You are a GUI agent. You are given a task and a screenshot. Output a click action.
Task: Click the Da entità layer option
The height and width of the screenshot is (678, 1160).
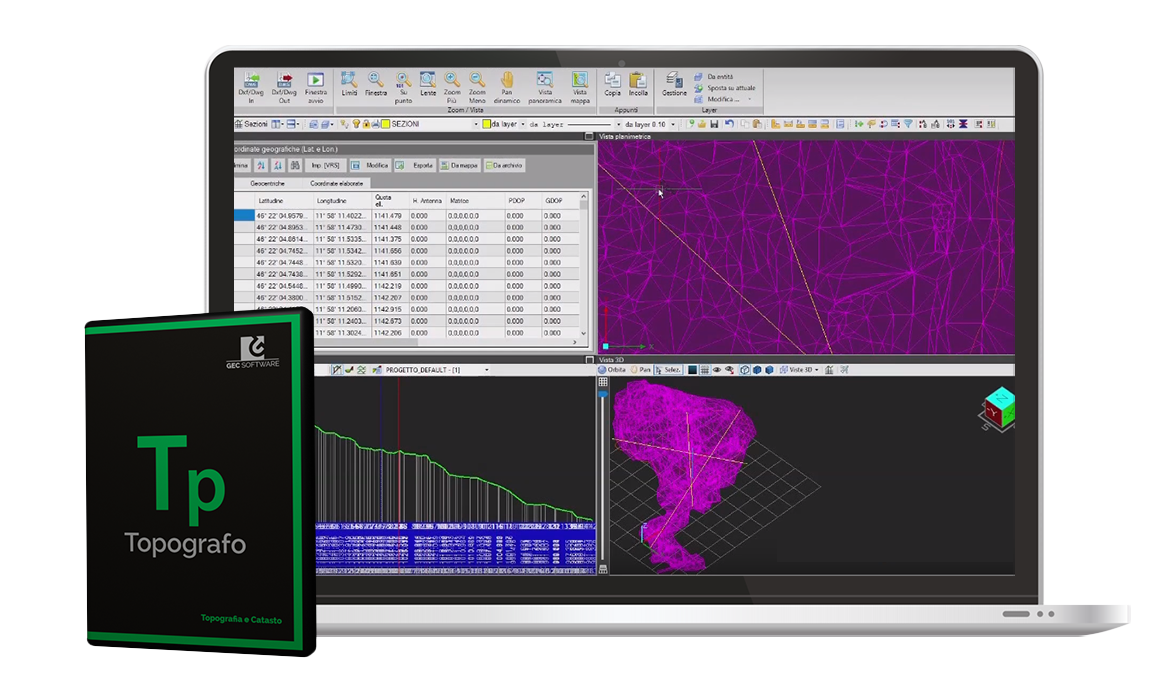point(714,76)
